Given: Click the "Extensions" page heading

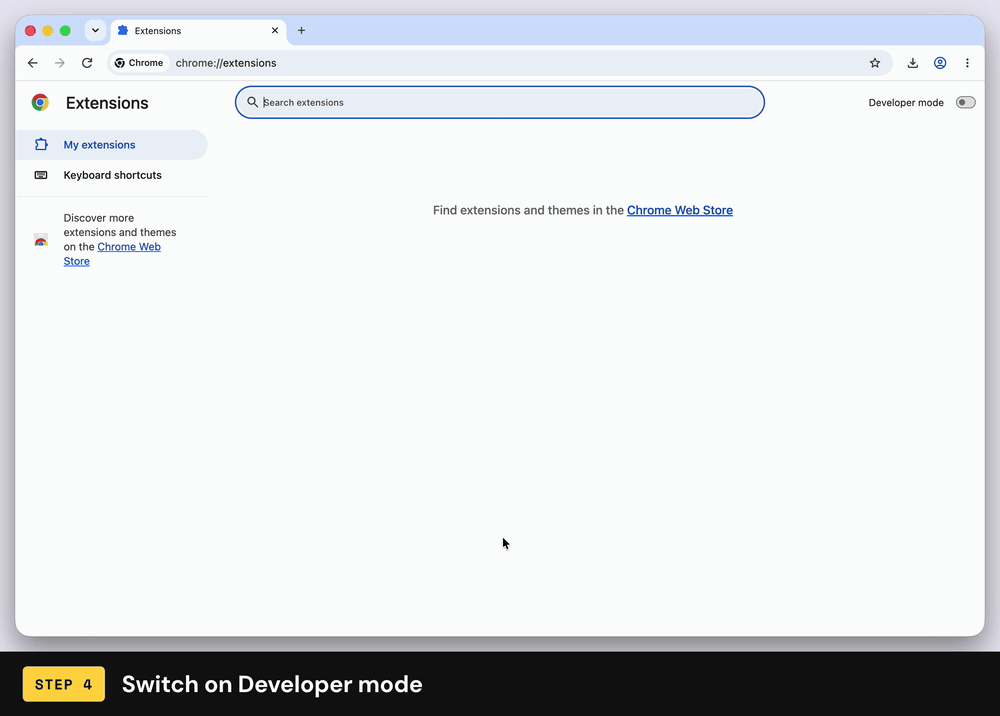Looking at the screenshot, I should 107,103.
